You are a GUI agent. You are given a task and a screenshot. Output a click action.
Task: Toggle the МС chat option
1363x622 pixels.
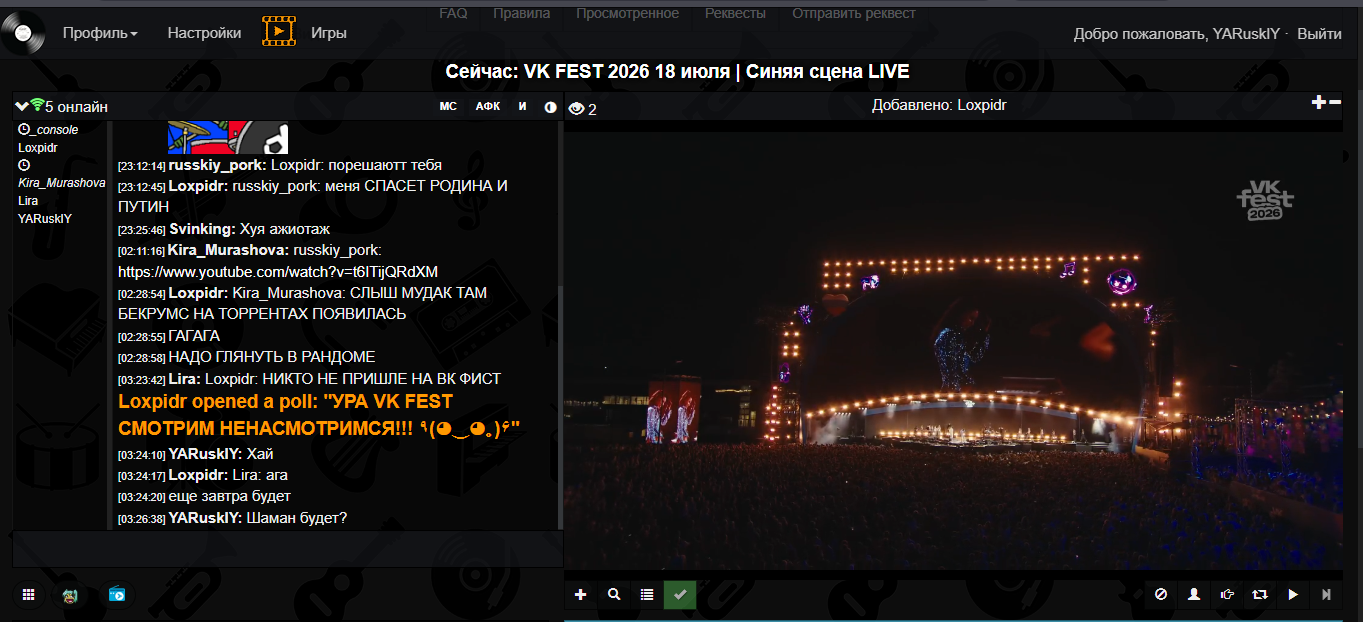pyautogui.click(x=448, y=107)
